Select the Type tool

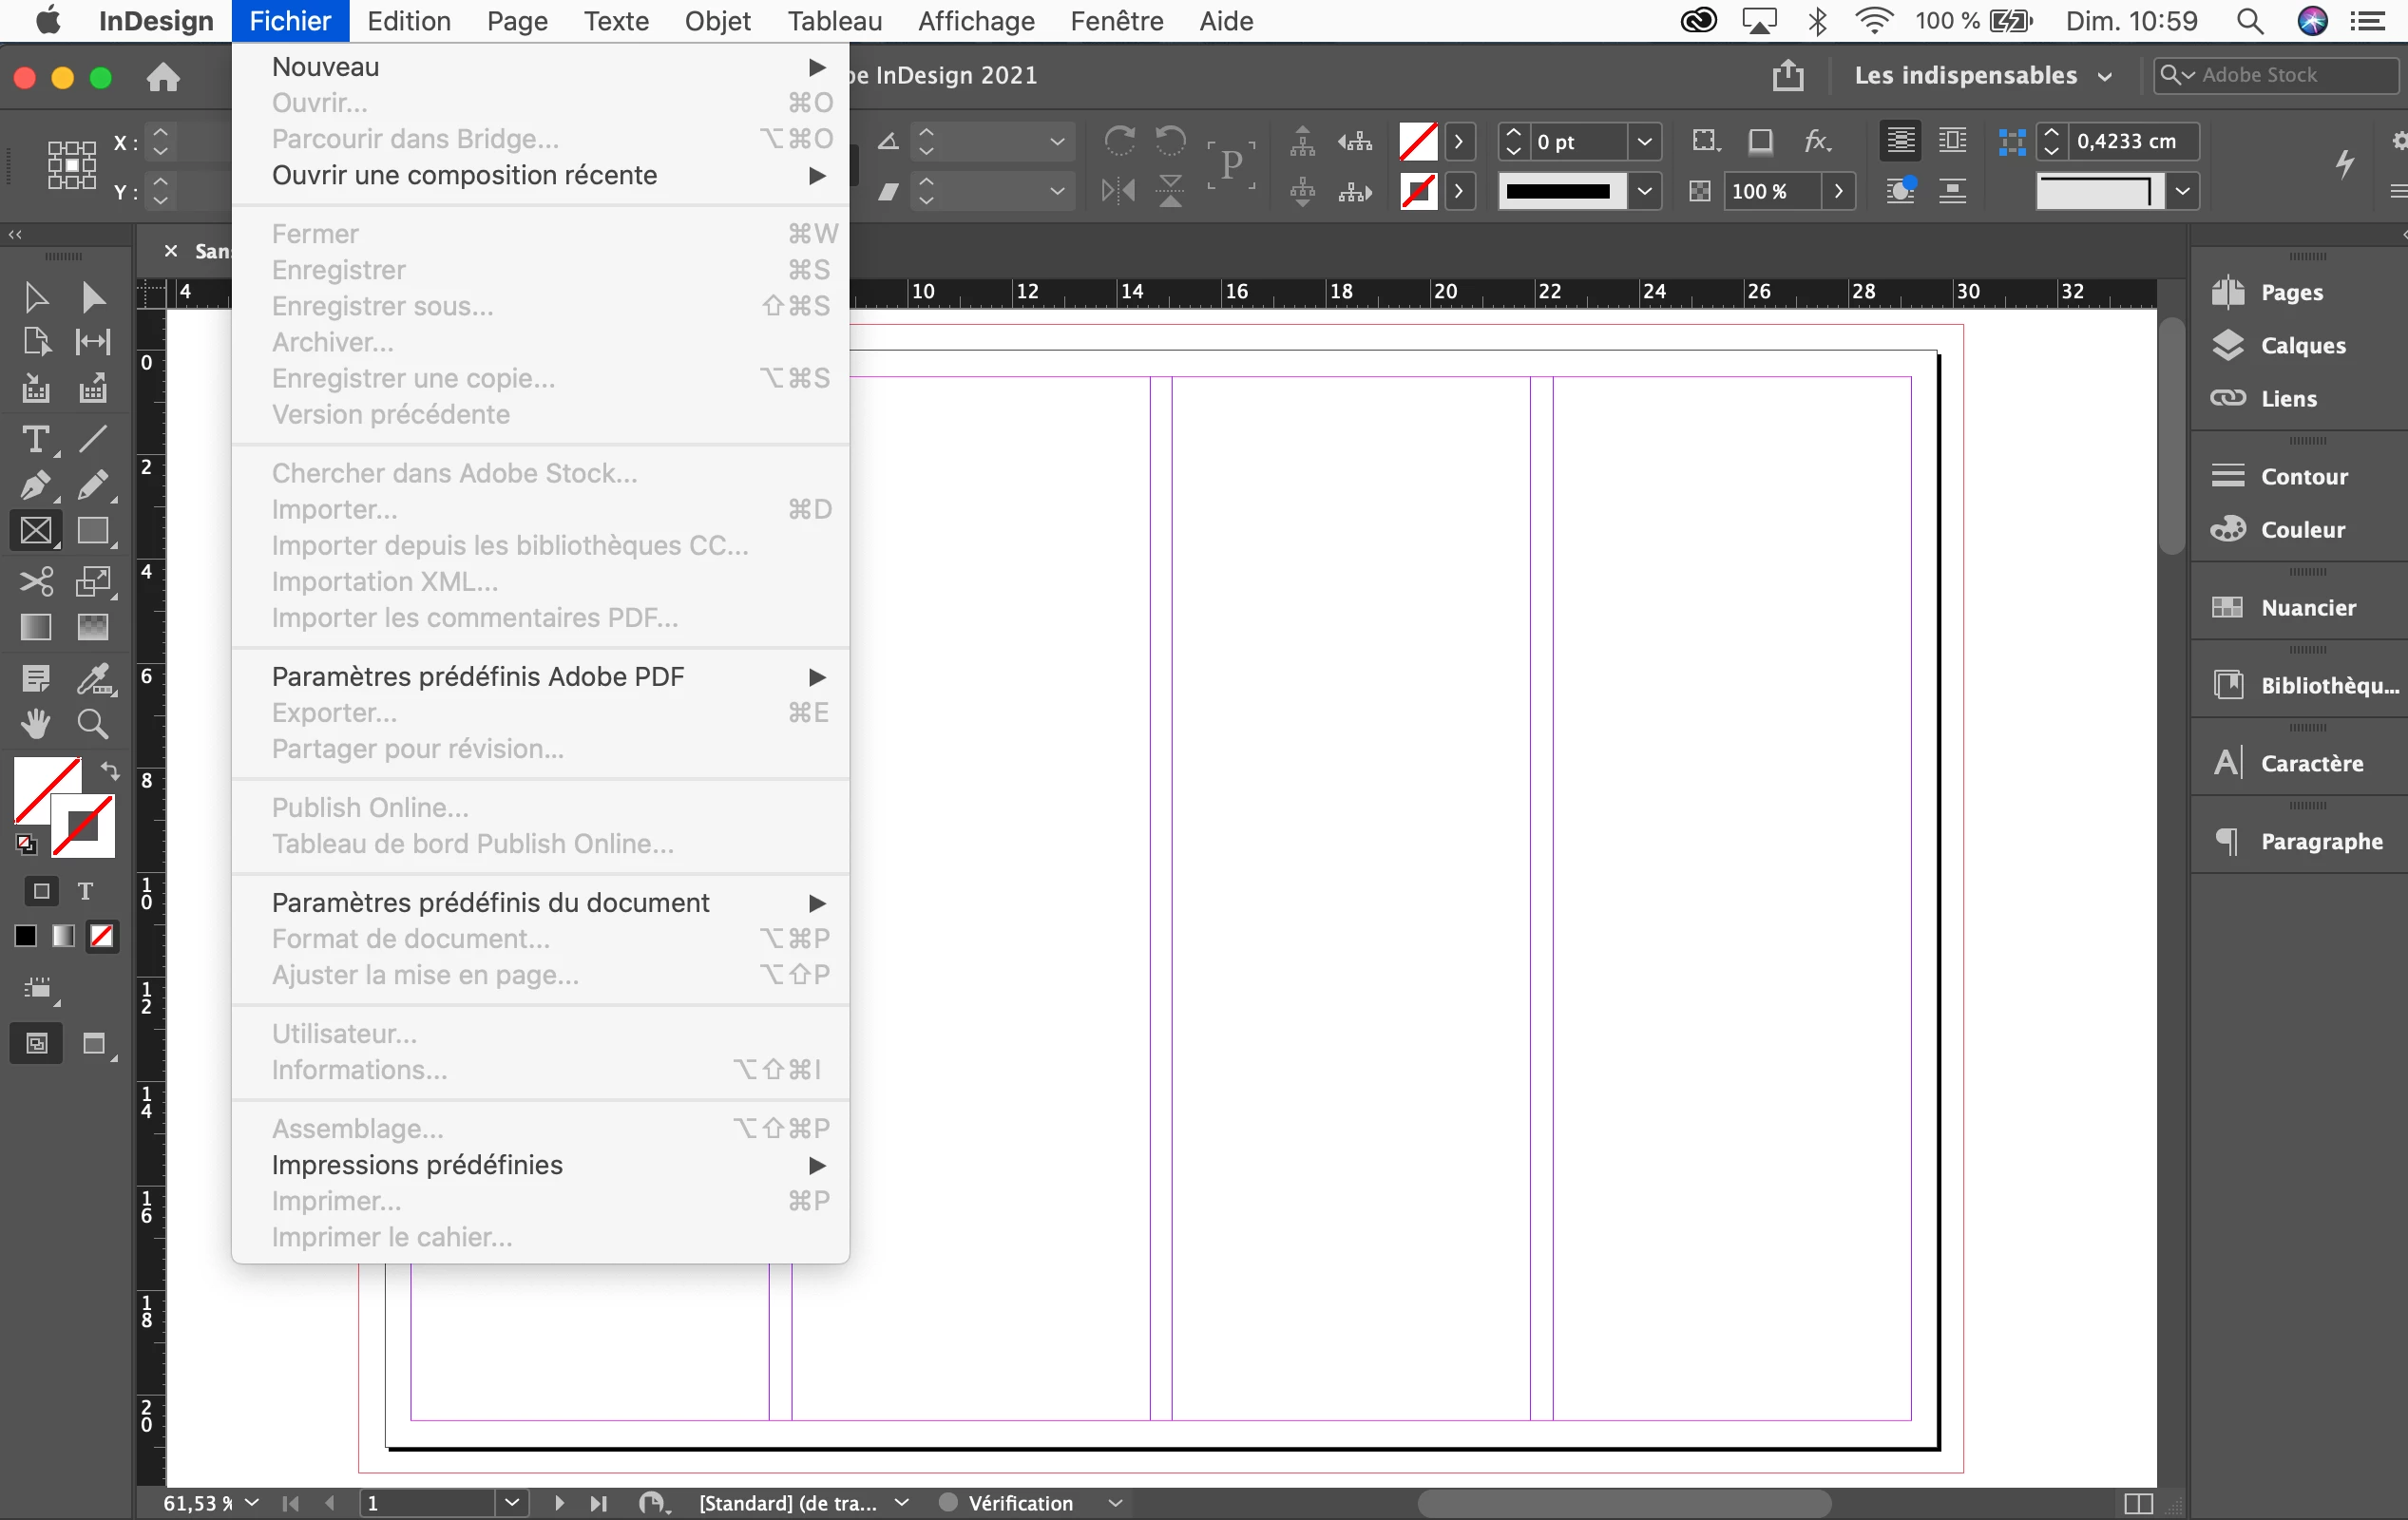(x=35, y=439)
